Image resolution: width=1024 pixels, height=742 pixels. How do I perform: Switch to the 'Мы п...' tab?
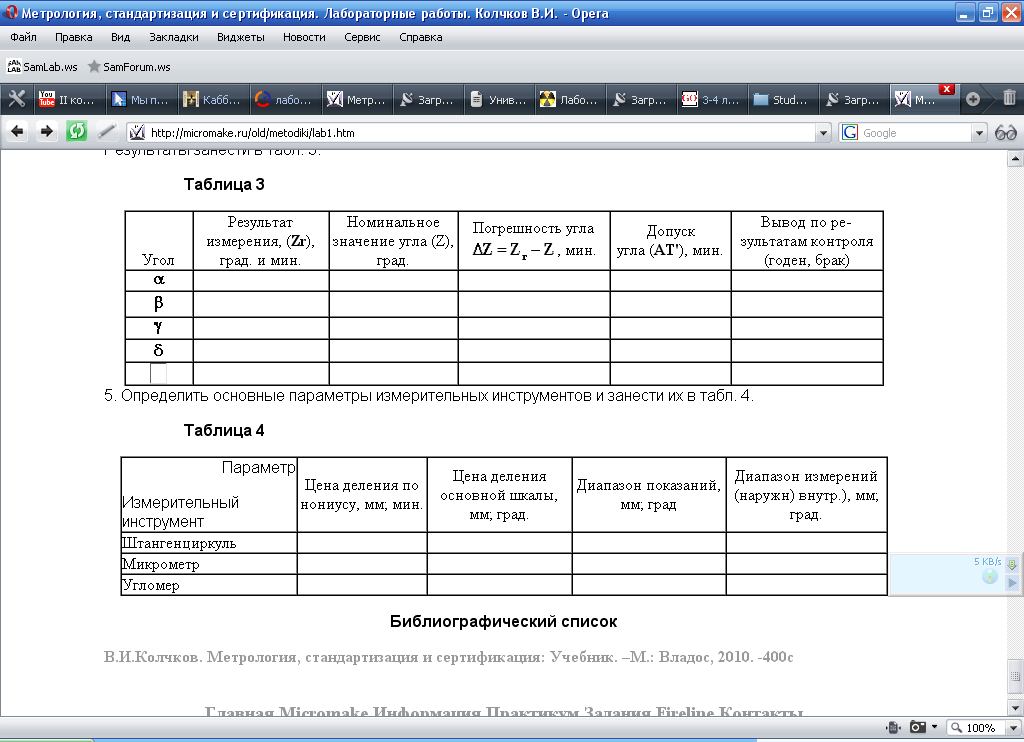(x=140, y=99)
